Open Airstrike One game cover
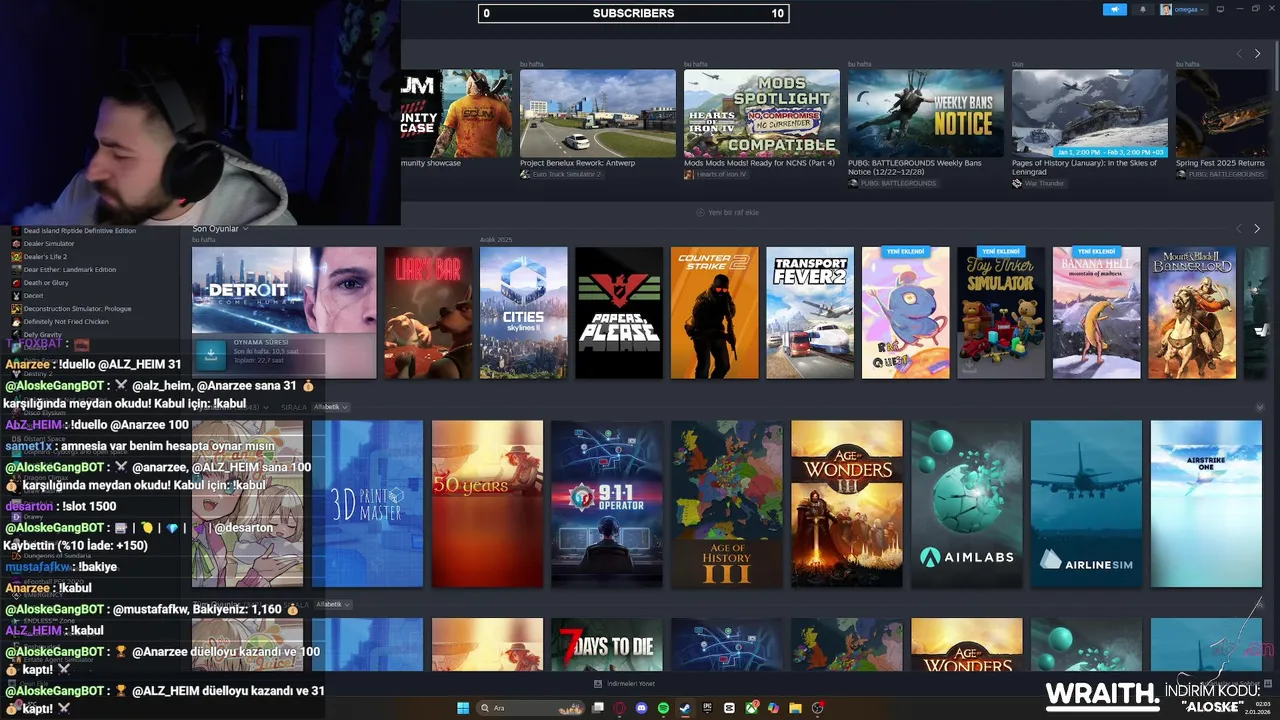The height and width of the screenshot is (720, 1280). tap(1206, 504)
